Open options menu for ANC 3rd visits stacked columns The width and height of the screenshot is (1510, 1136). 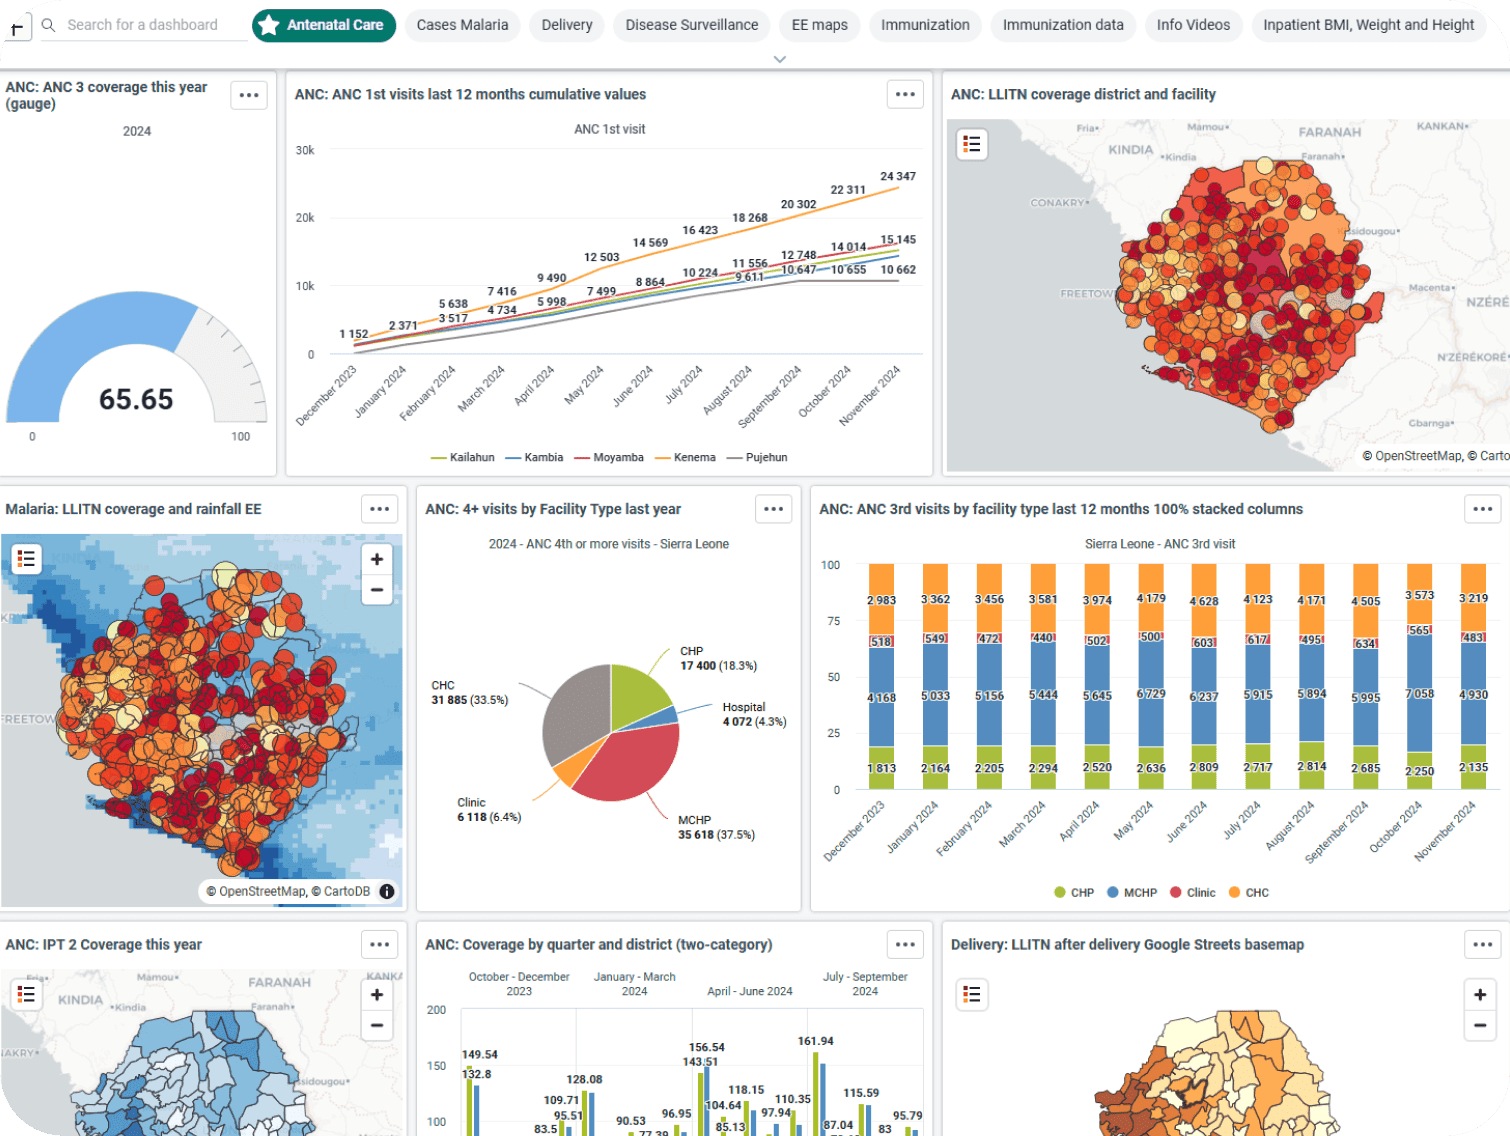1482,509
